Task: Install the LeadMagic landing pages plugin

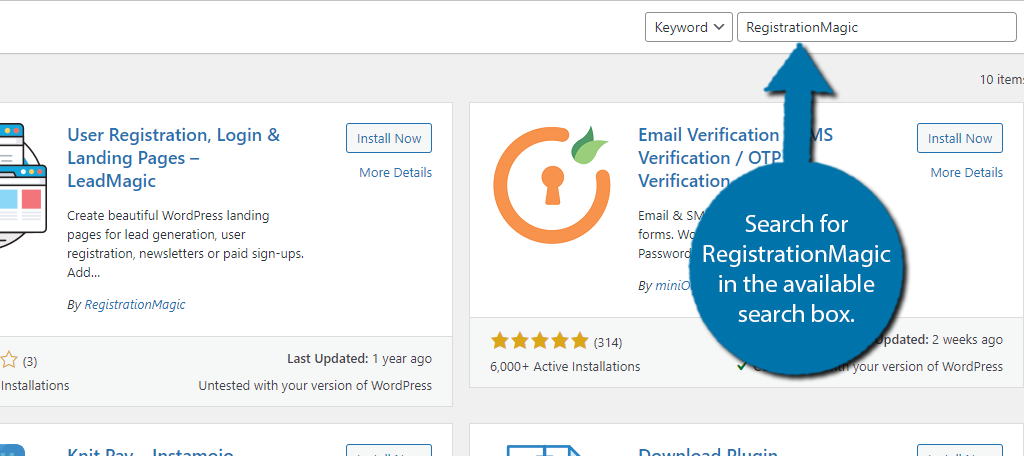Action: [x=389, y=138]
